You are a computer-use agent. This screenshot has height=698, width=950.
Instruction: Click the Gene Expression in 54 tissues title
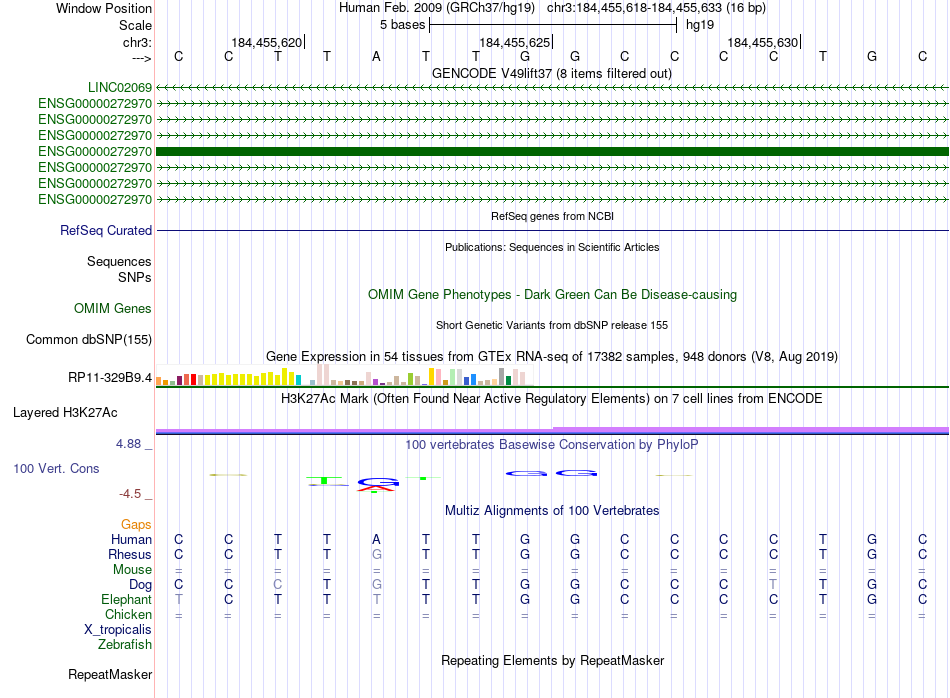pos(552,356)
